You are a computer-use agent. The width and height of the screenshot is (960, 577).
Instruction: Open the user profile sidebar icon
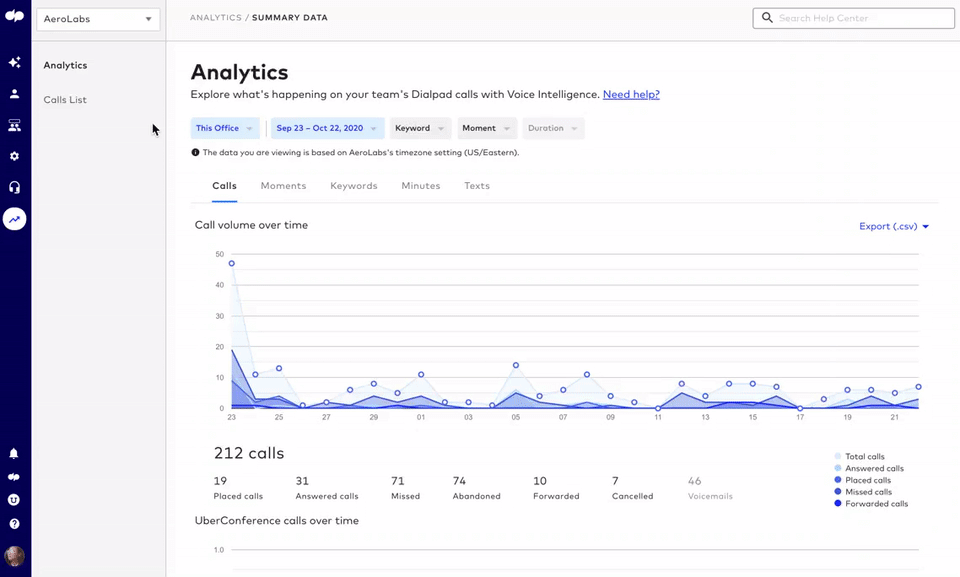(14, 94)
